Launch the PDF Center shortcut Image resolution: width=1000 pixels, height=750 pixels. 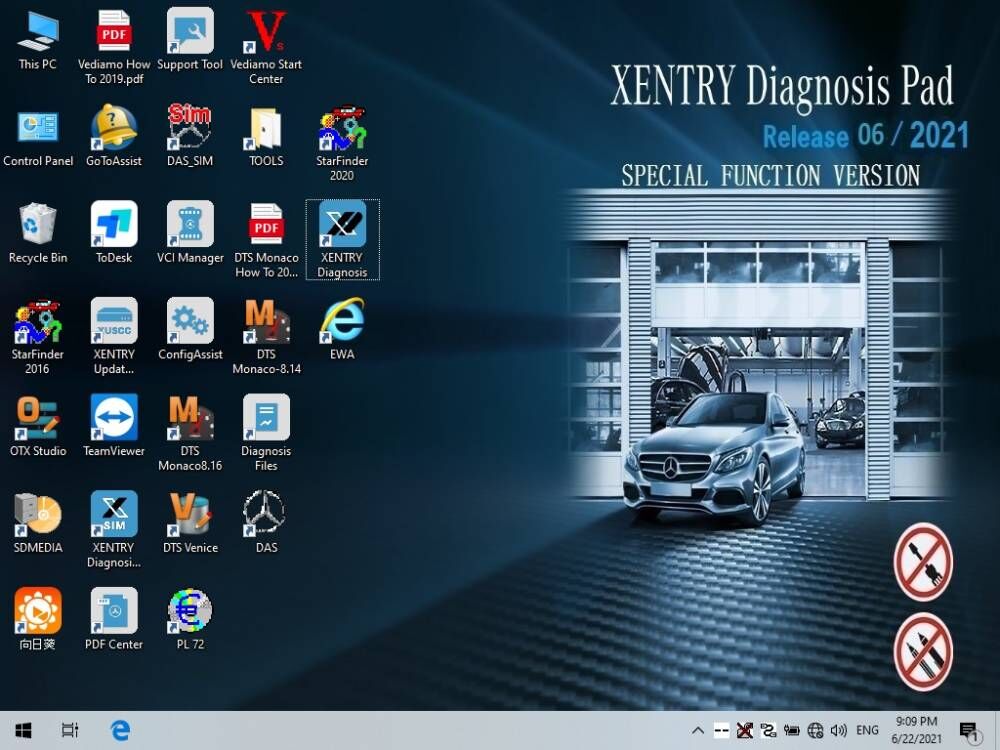point(114,620)
